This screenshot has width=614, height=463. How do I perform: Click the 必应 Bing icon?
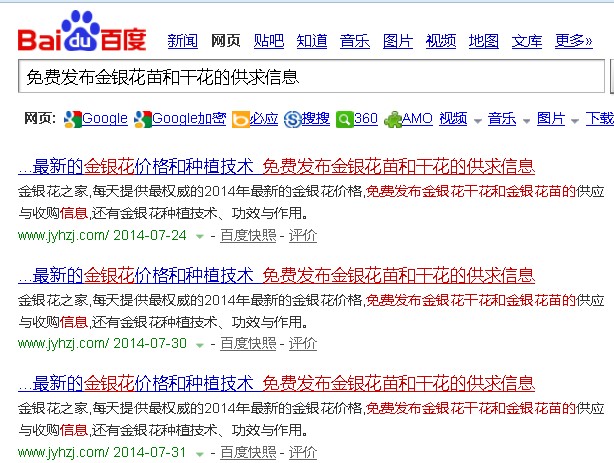tap(240, 119)
